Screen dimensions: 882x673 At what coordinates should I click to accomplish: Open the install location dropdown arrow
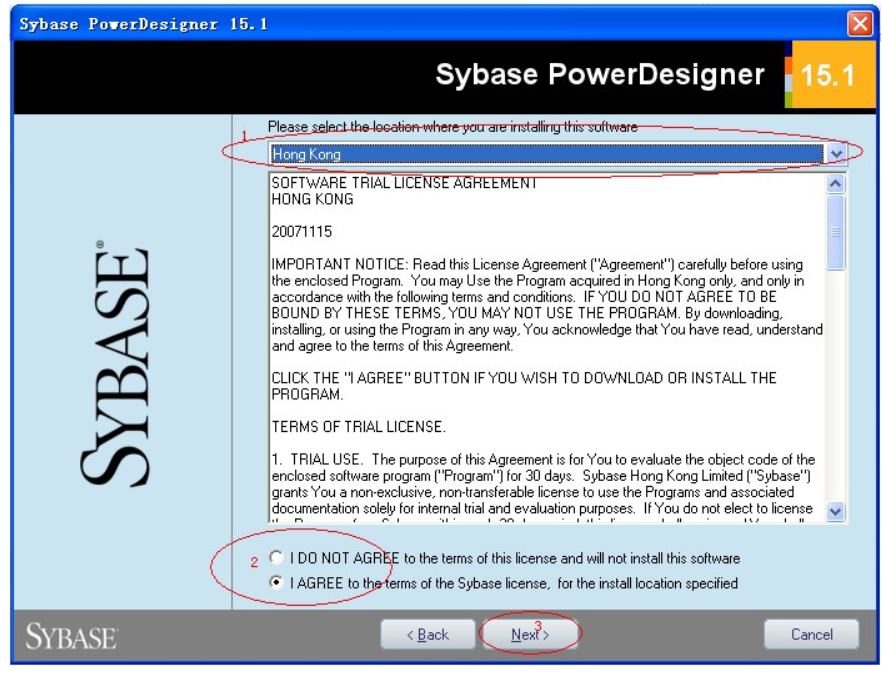pos(836,154)
